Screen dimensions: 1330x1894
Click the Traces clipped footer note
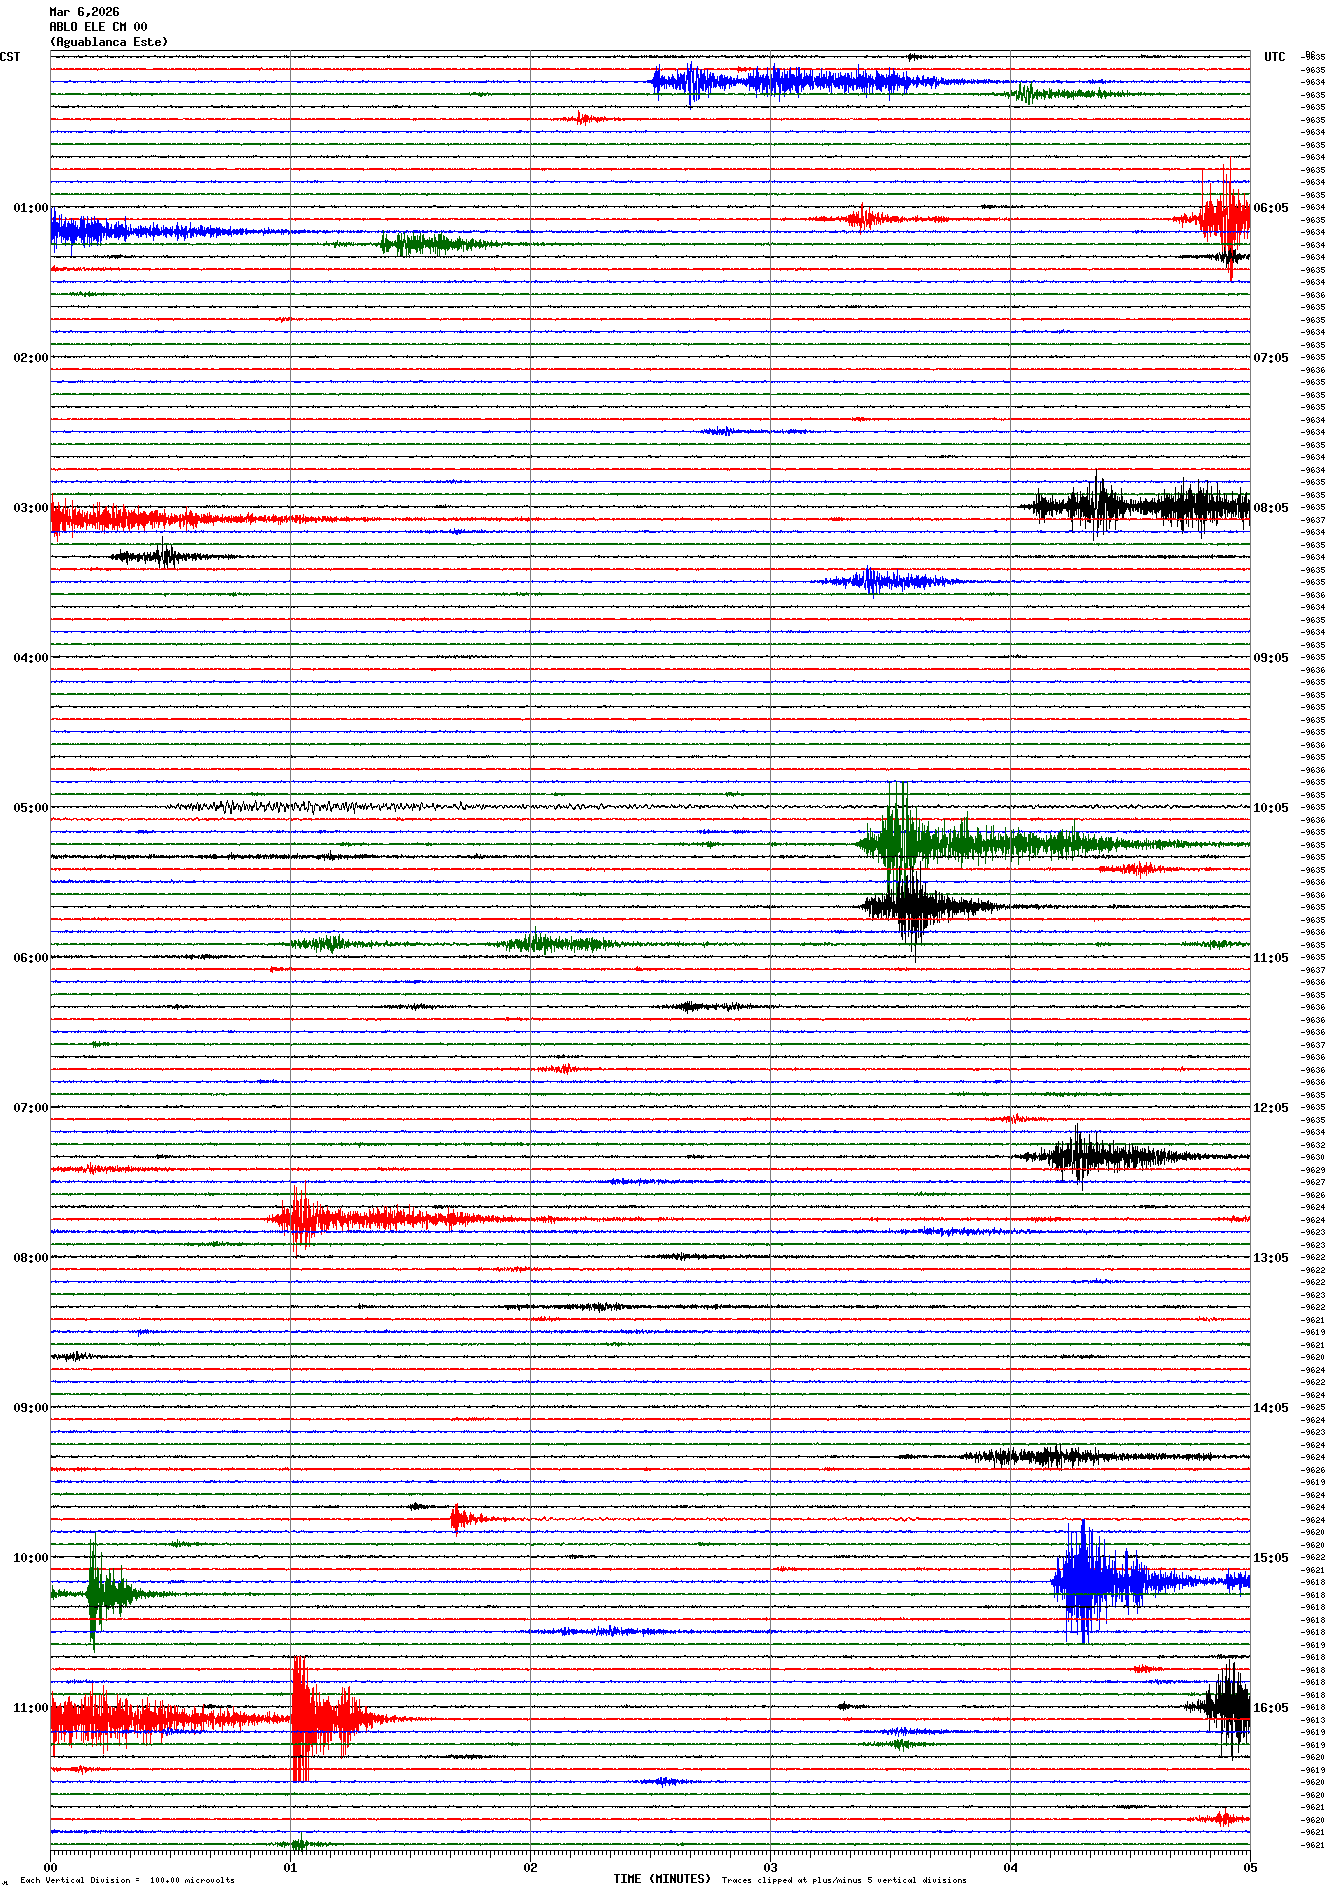tap(844, 1880)
